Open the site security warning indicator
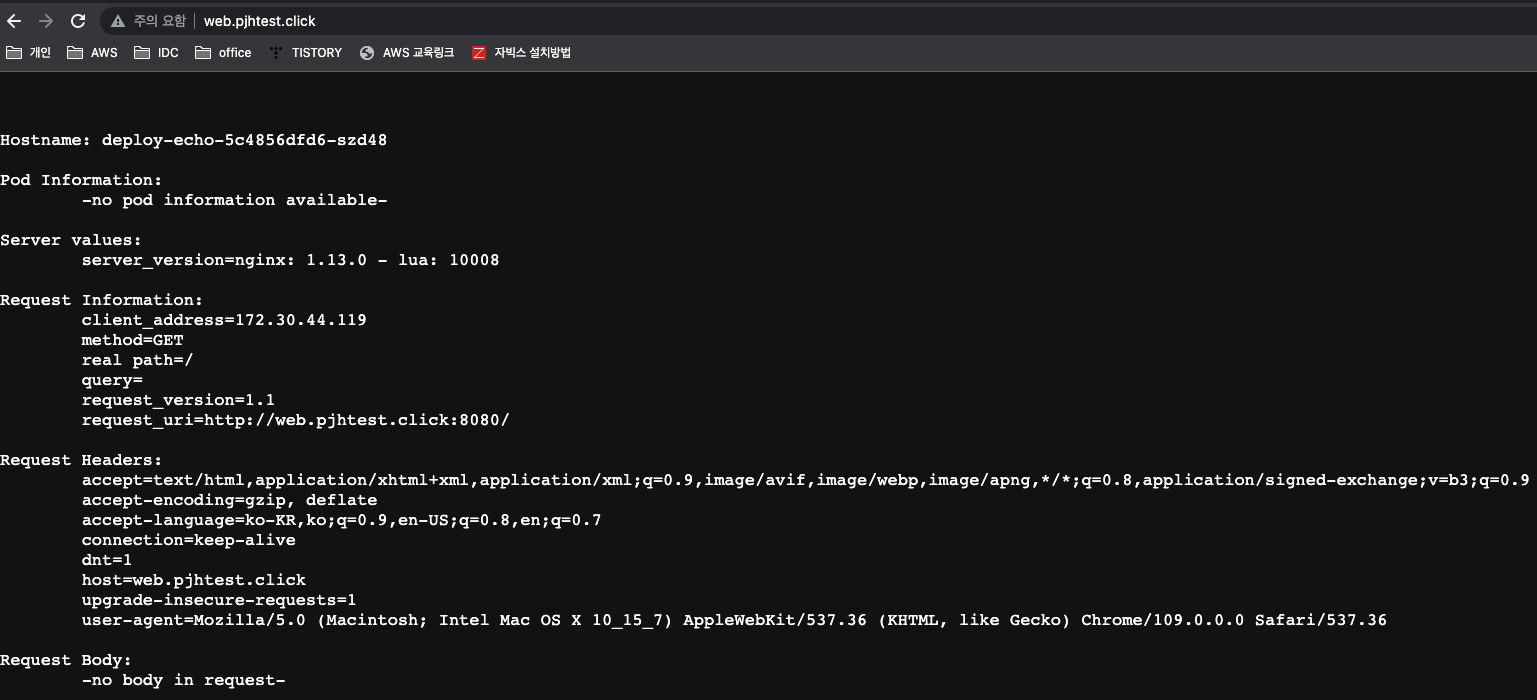1537x700 pixels. pyautogui.click(x=149, y=21)
